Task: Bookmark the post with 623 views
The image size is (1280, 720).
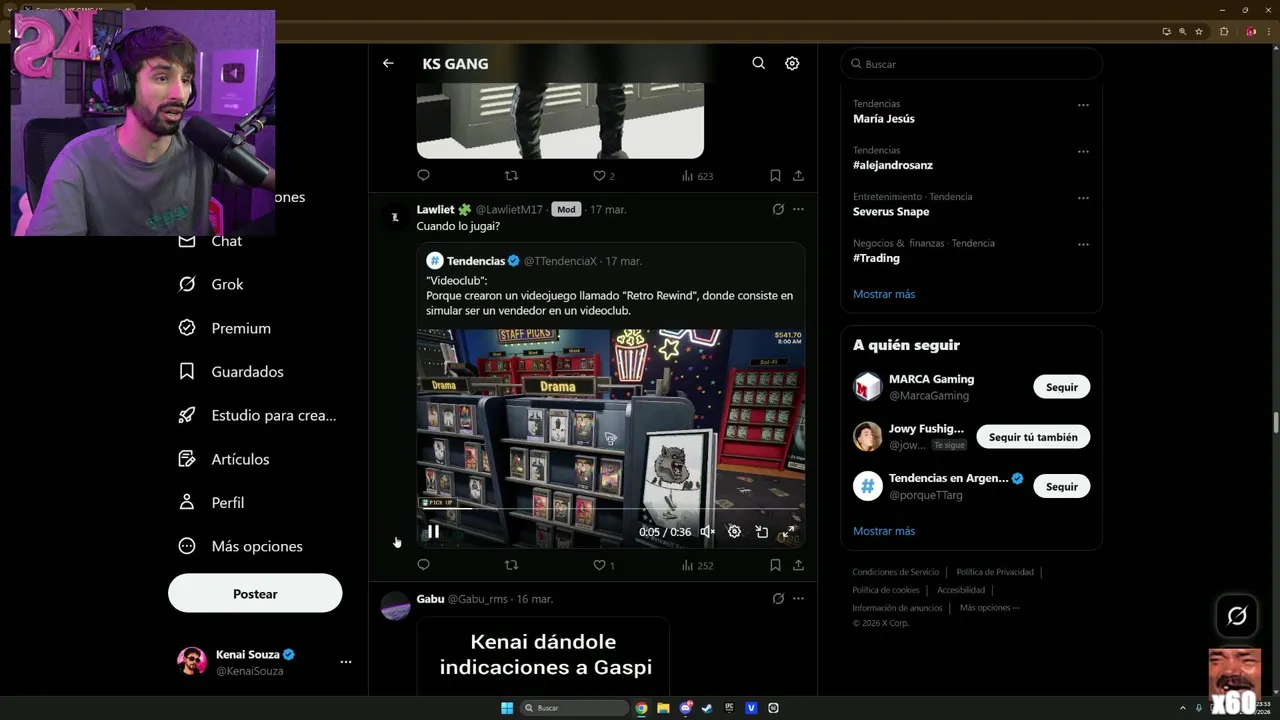Action: [775, 175]
